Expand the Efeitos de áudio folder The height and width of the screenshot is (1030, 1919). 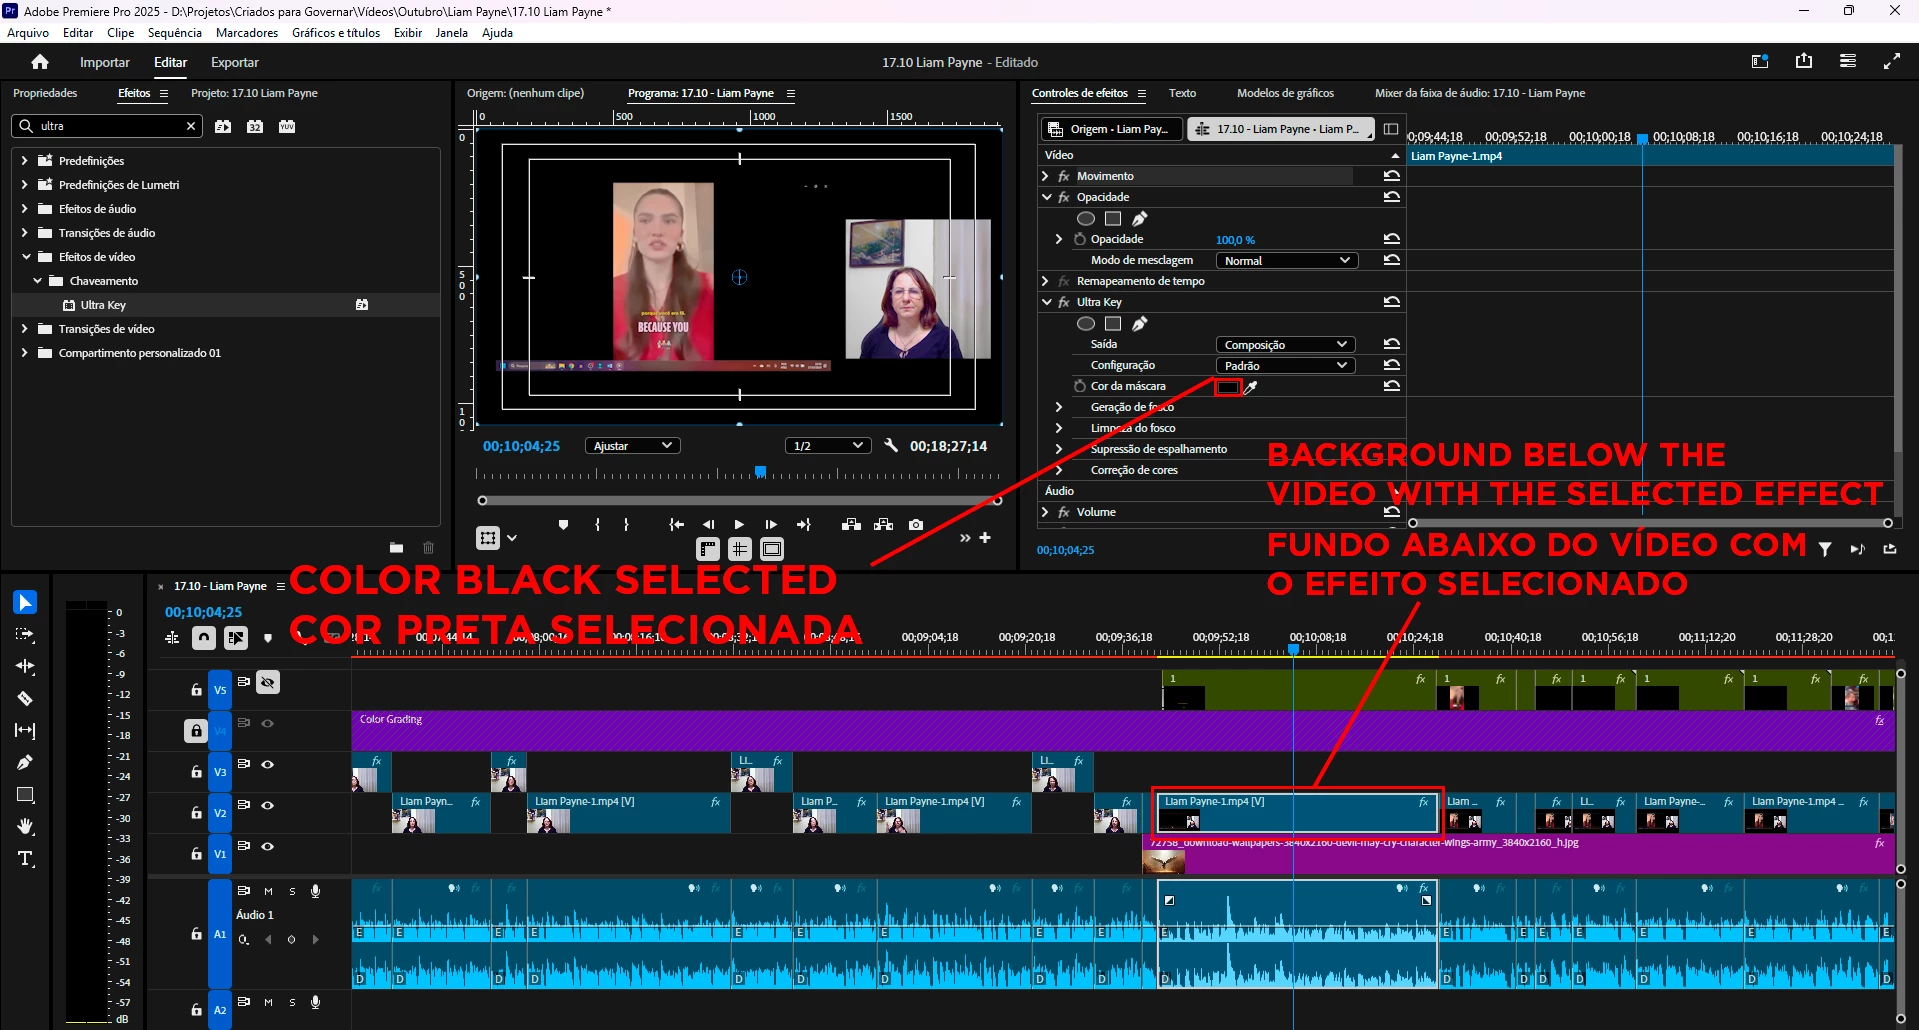[24, 209]
